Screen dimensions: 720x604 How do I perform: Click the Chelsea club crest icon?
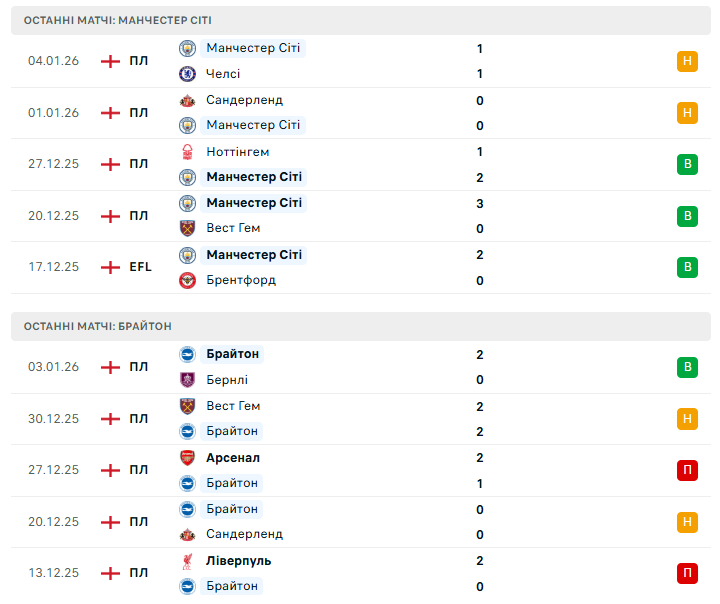click(187, 74)
